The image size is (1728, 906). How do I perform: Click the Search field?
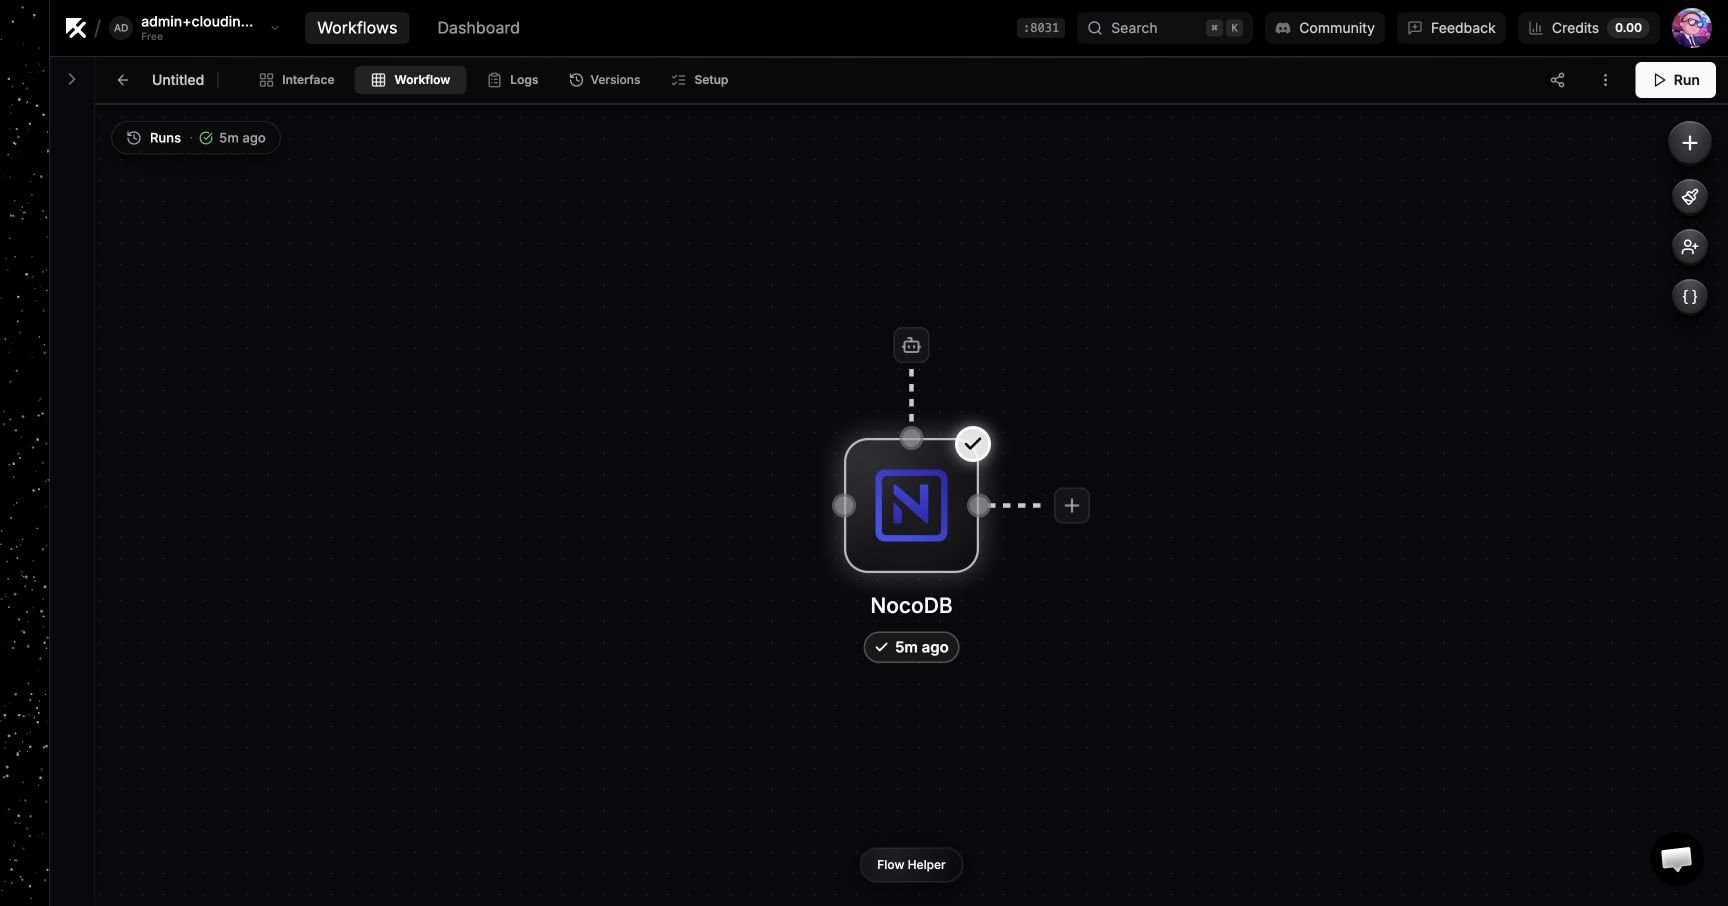pyautogui.click(x=1164, y=28)
